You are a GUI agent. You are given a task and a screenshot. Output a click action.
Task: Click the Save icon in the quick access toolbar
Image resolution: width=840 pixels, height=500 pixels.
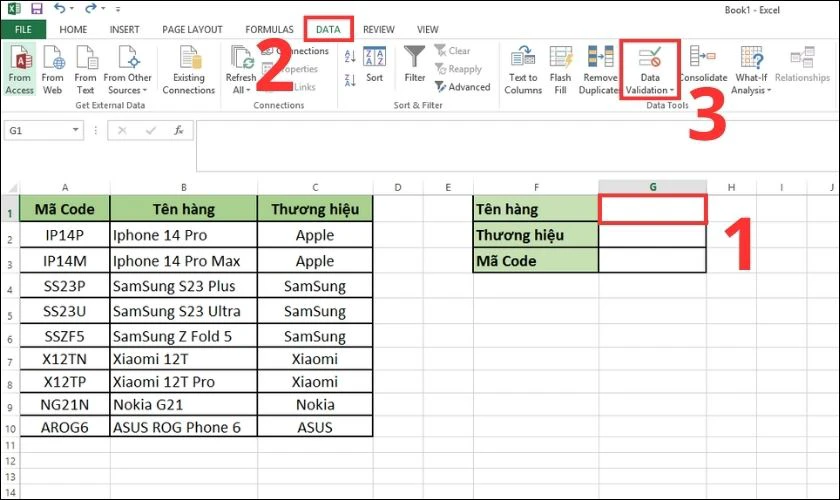(36, 9)
